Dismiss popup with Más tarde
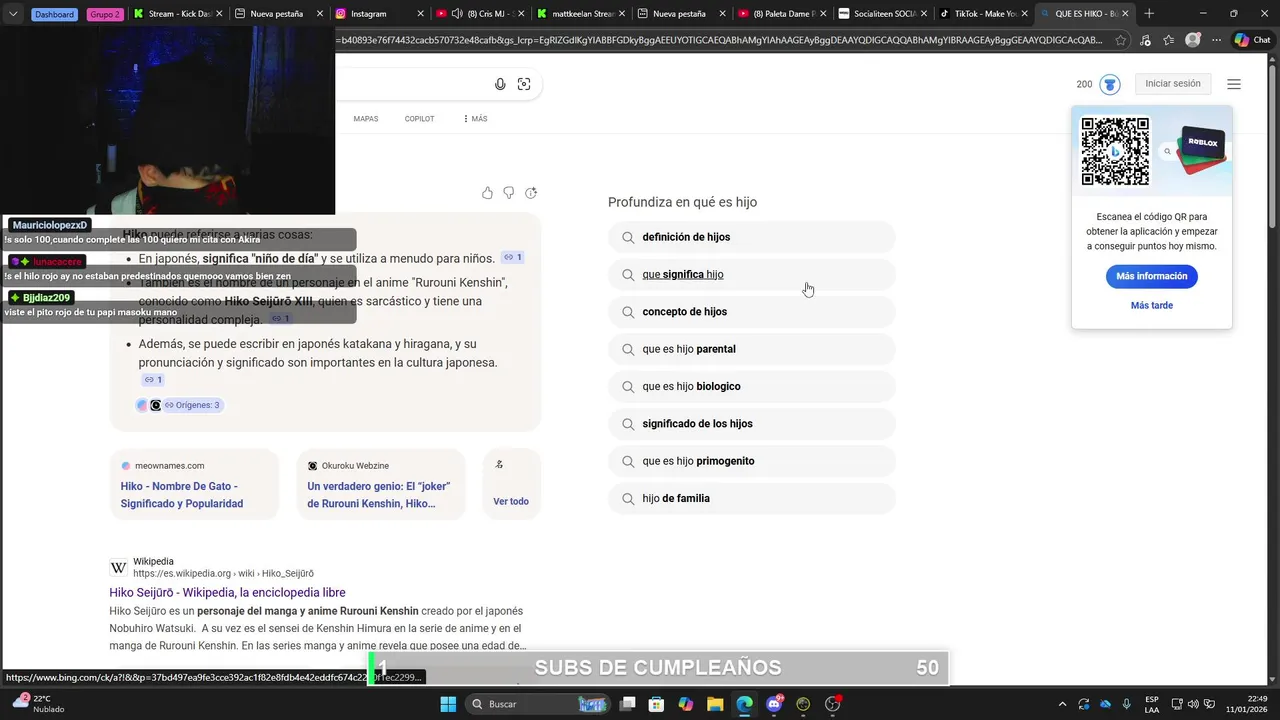This screenshot has height=720, width=1280. 1152,305
